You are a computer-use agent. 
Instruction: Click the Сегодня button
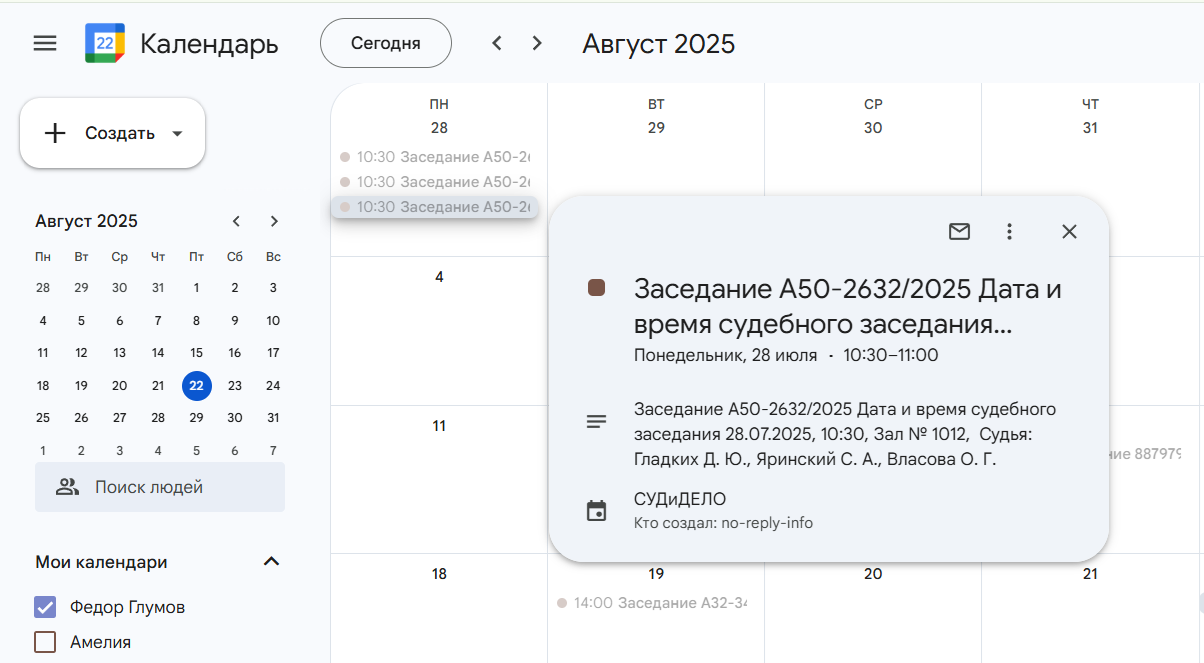click(x=385, y=43)
